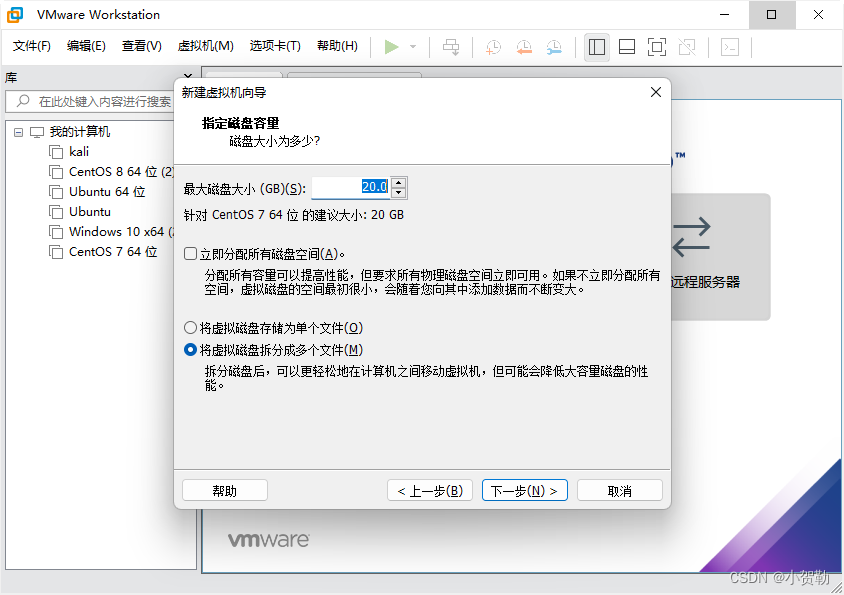Viewport: 844px width, 595px height.
Task: Select Windows 10 x64 in library
Action: coord(121,232)
